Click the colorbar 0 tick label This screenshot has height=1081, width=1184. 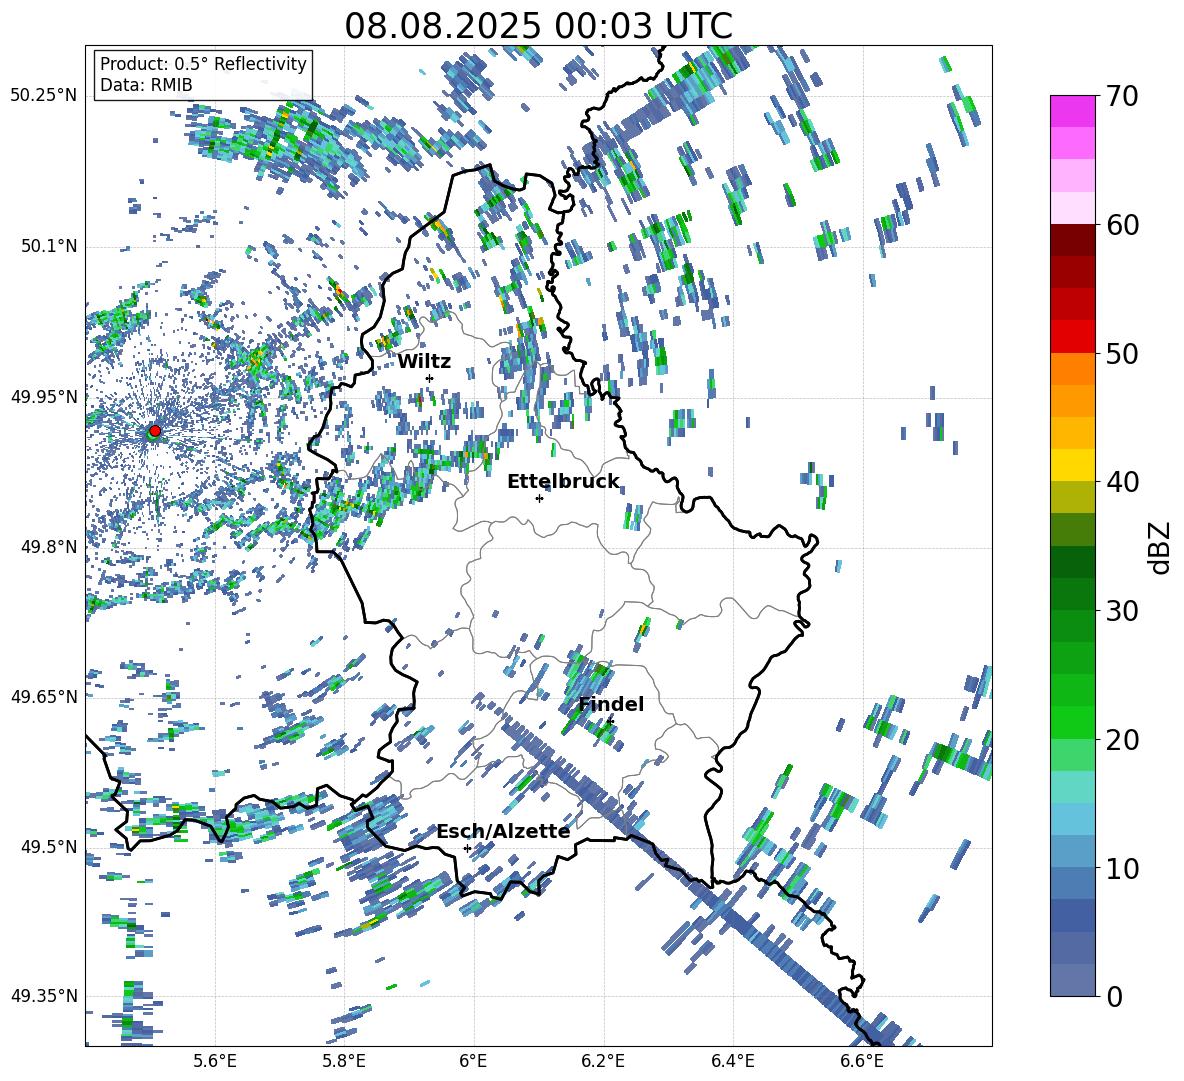(x=1115, y=996)
